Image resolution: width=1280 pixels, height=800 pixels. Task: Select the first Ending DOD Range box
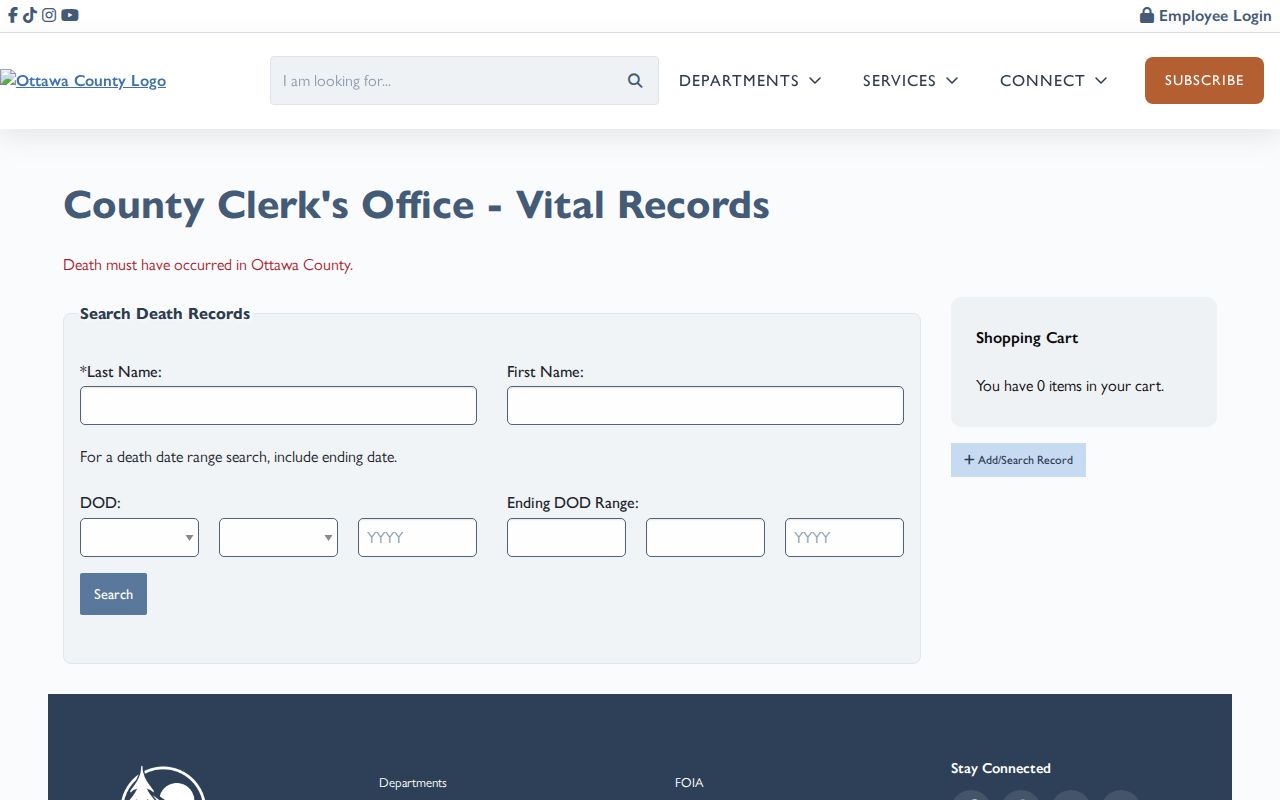[566, 537]
